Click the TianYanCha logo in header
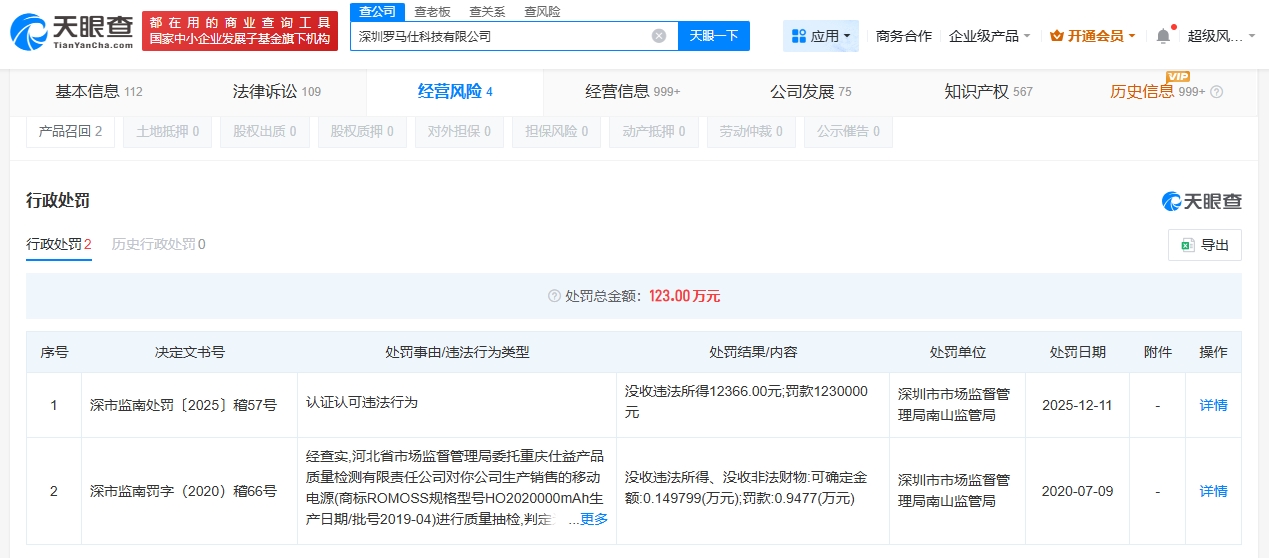This screenshot has width=1269, height=558. [70, 31]
